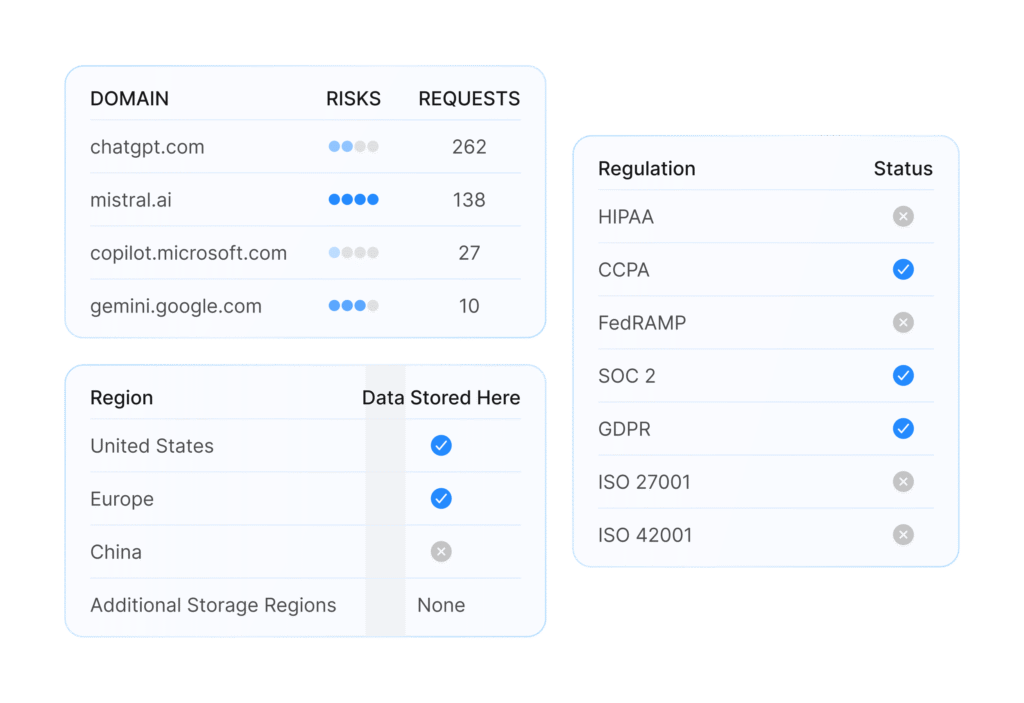Sort by the REQUESTS column header
Viewport: 1024px width, 703px height.
(x=469, y=99)
